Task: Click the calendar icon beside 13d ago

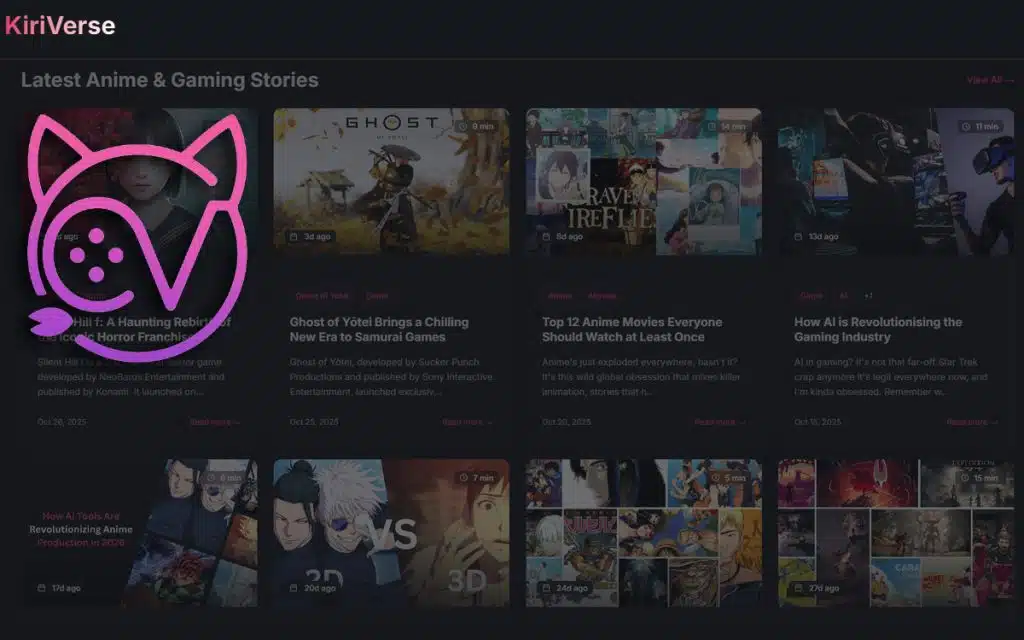Action: tap(798, 236)
